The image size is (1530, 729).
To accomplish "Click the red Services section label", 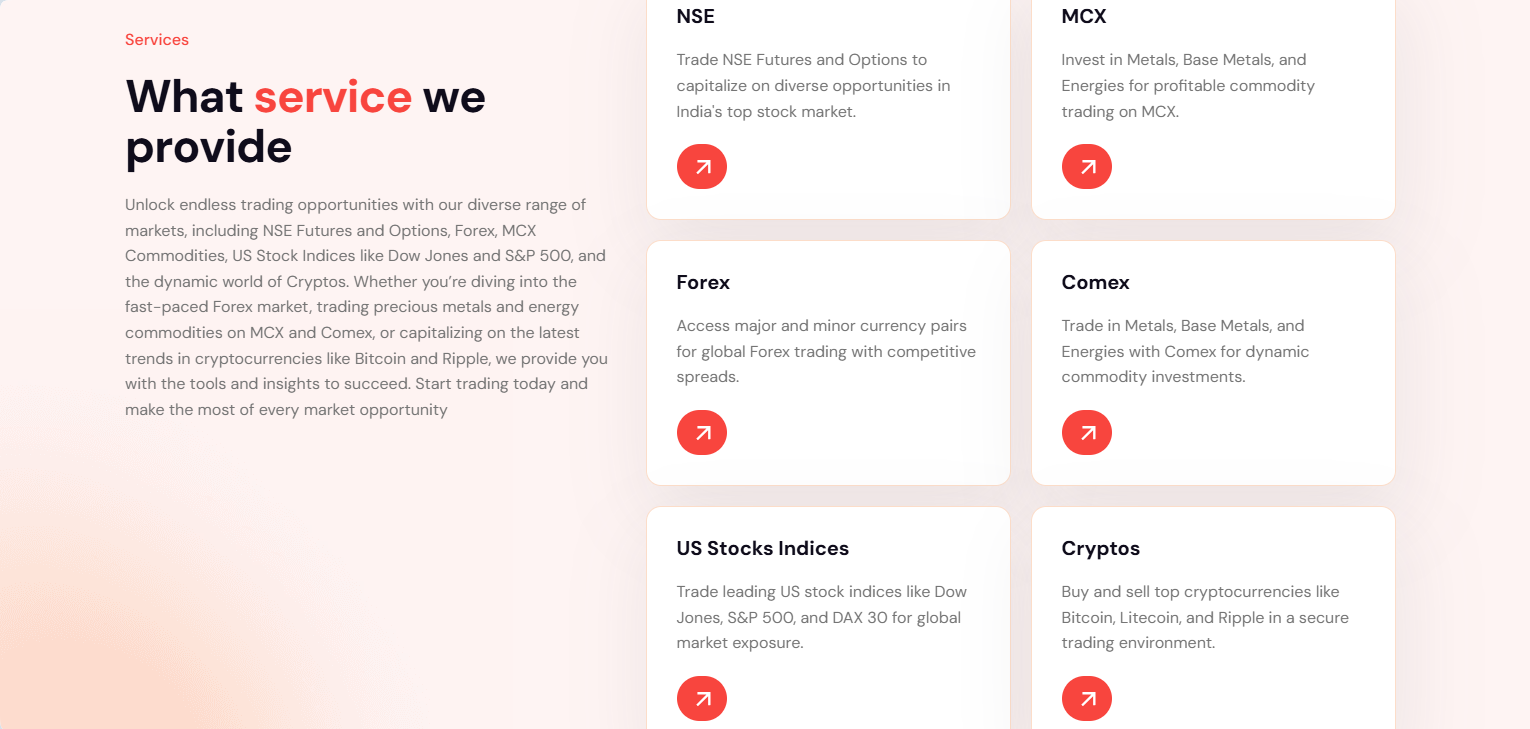I will [x=157, y=40].
